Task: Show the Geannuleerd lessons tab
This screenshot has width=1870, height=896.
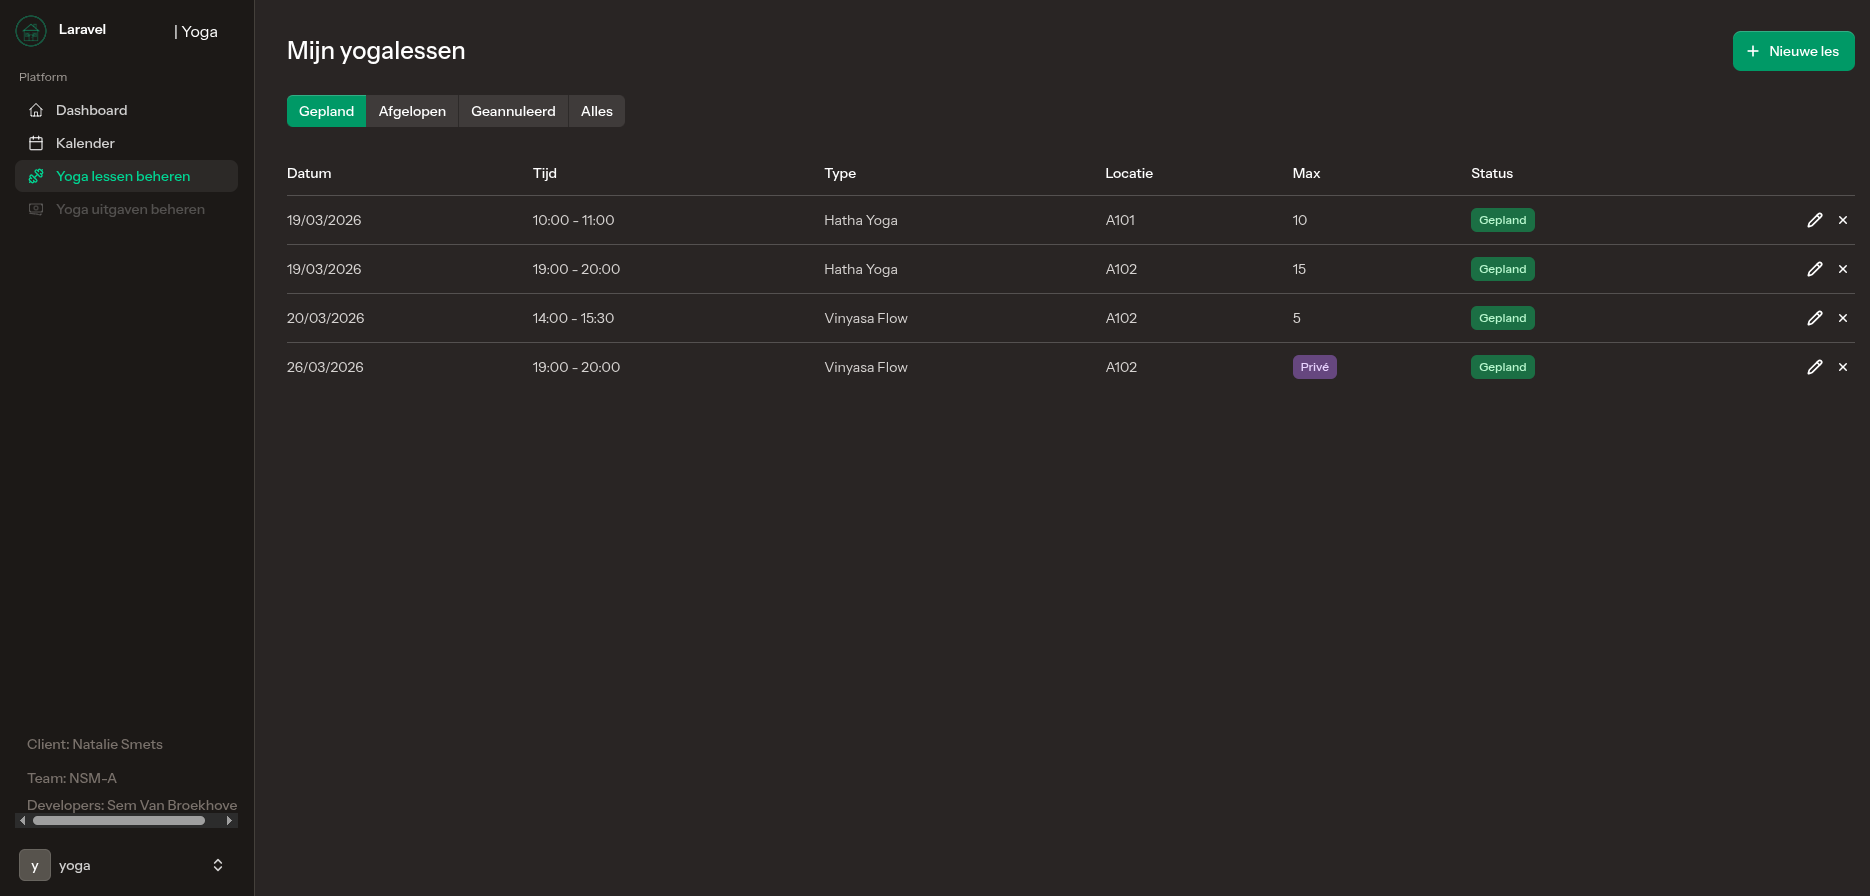Action: pyautogui.click(x=513, y=111)
